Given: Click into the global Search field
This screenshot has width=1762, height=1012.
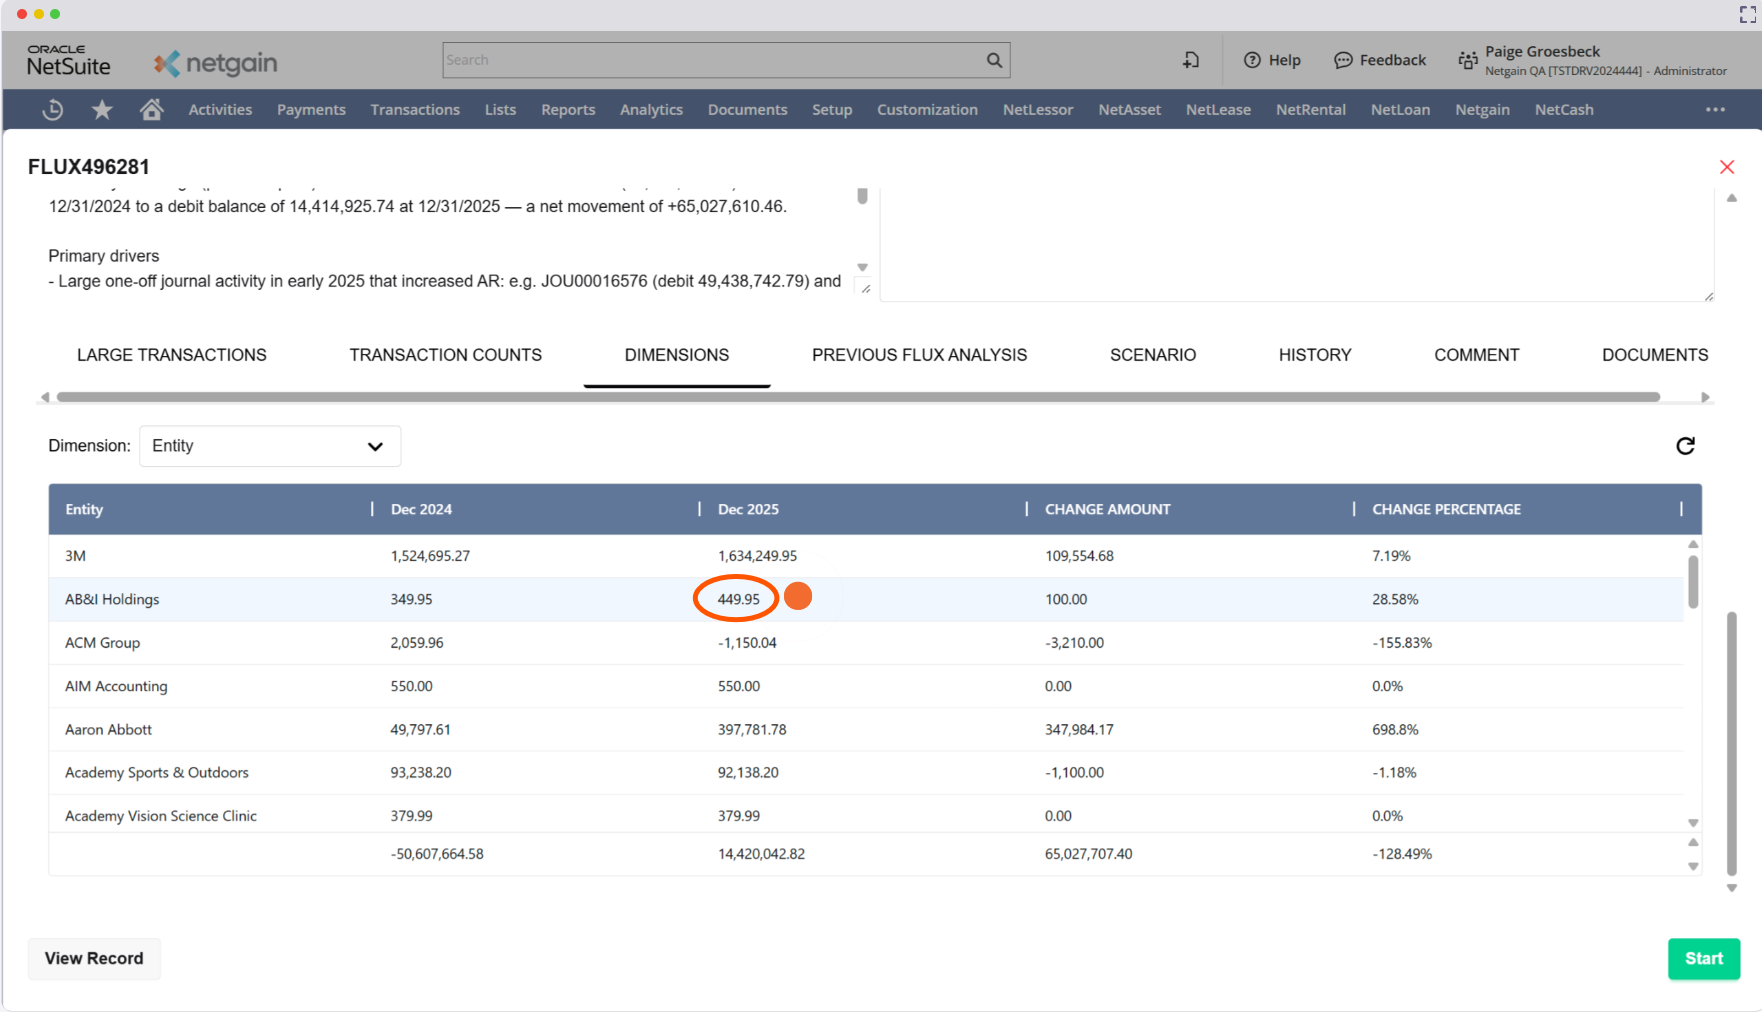Looking at the screenshot, I should [712, 60].
